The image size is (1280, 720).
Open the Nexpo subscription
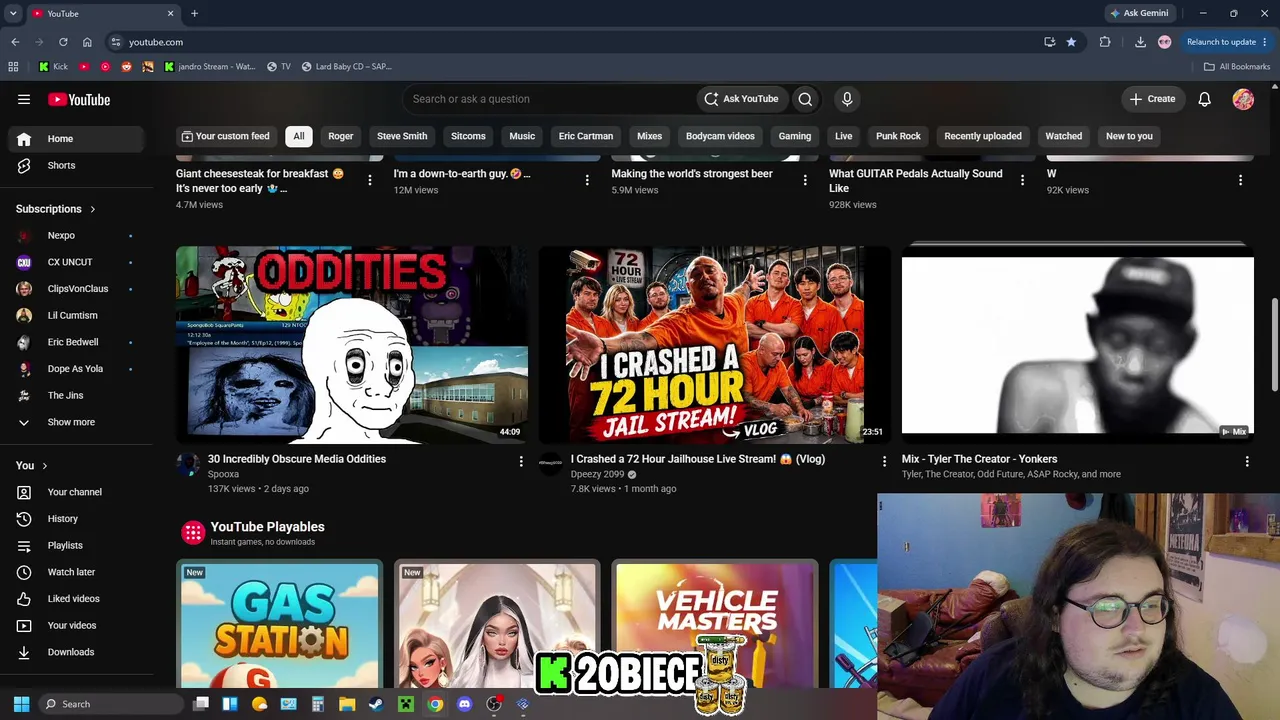76,236
